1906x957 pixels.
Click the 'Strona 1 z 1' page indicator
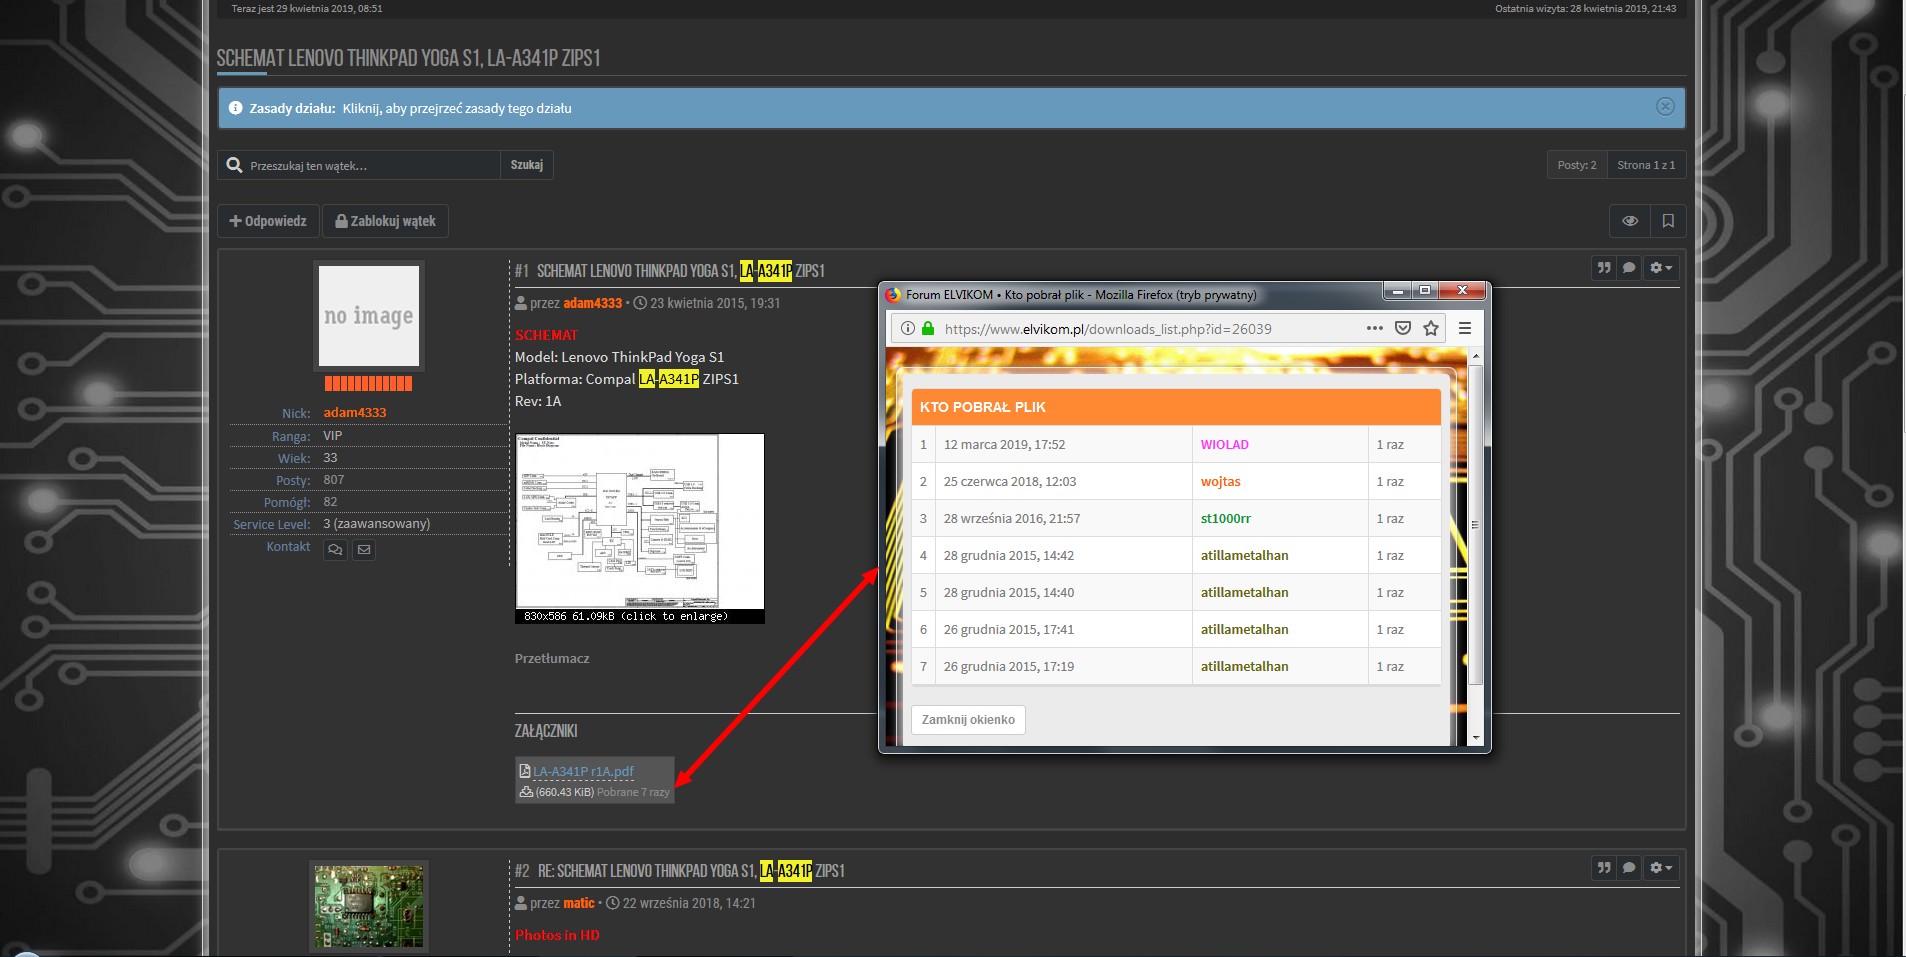point(1646,165)
